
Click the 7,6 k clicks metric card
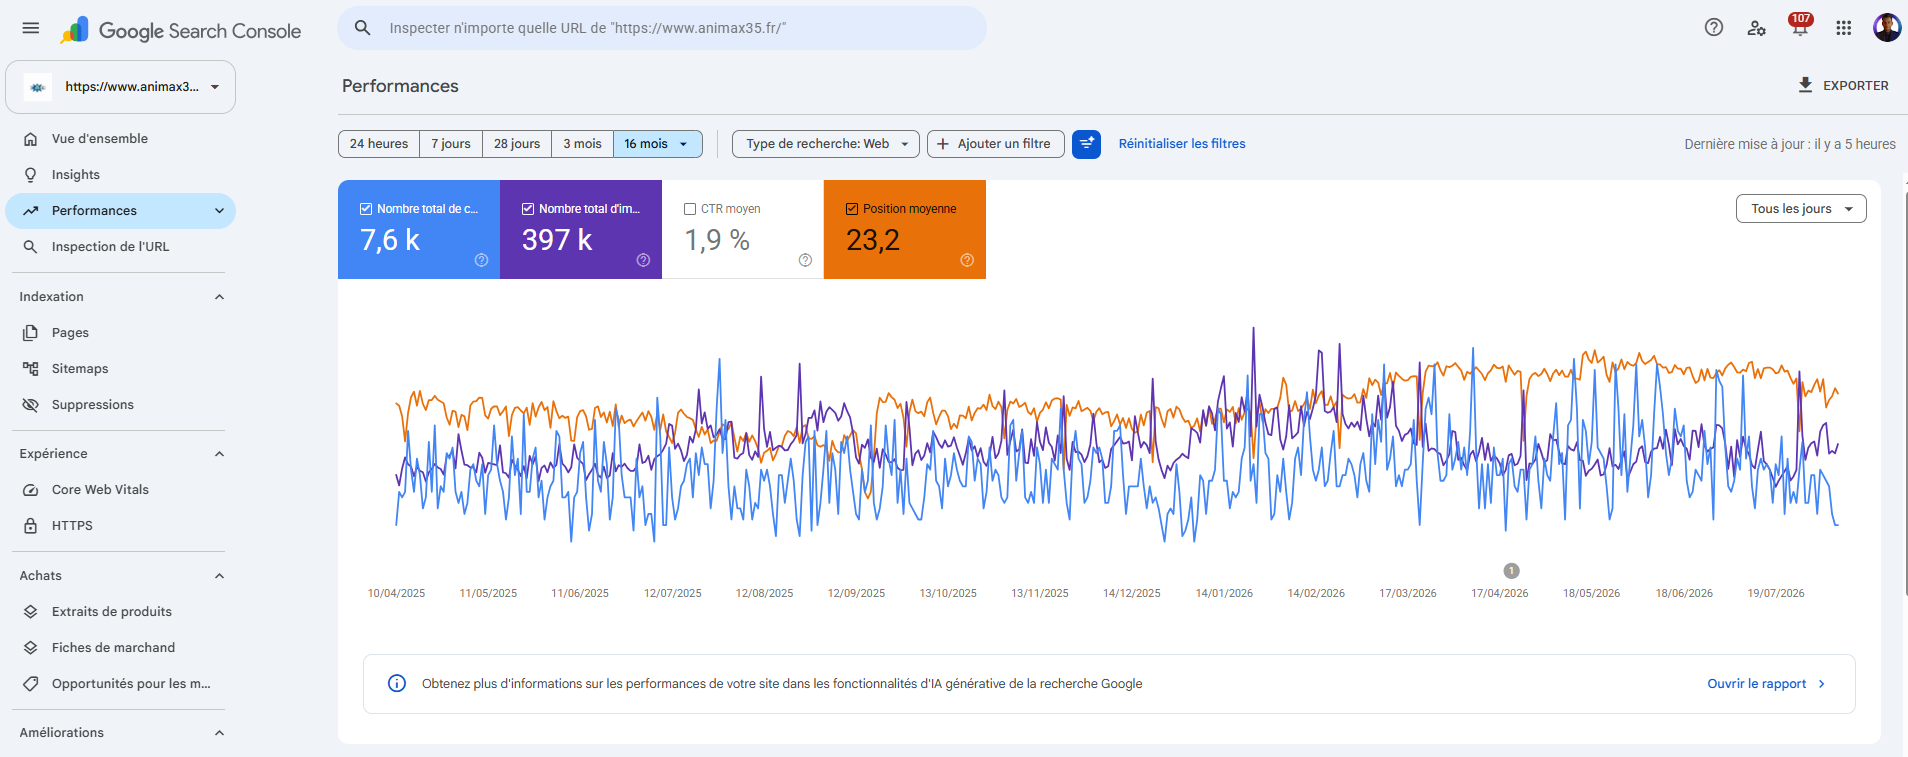pos(419,230)
